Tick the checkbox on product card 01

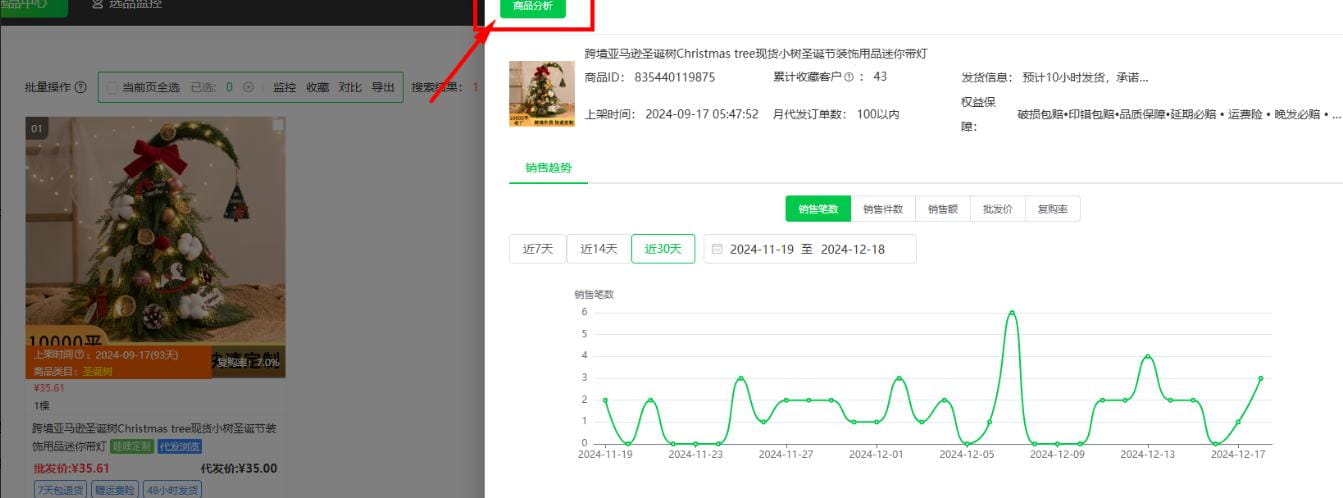point(278,125)
